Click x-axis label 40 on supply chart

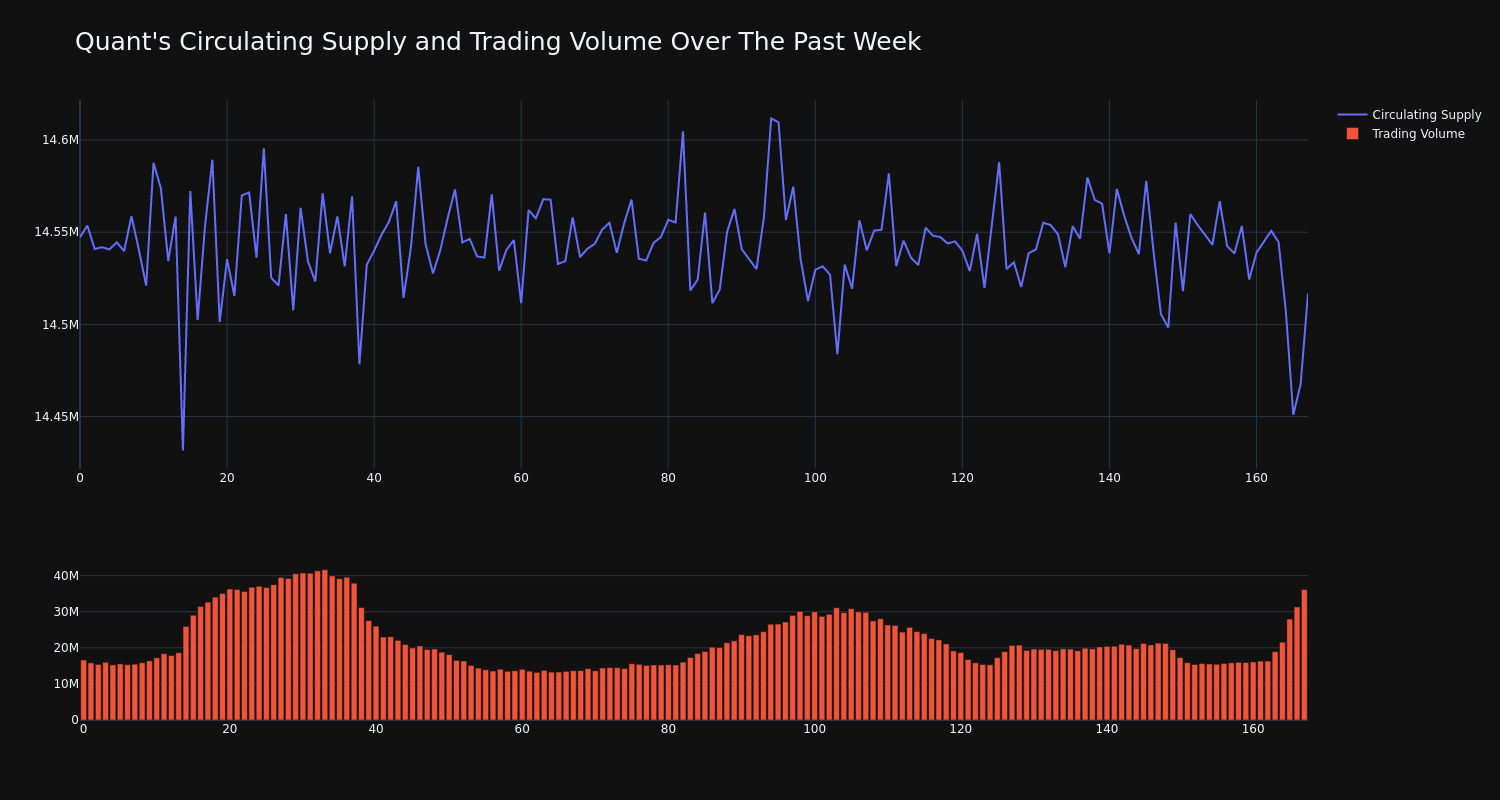tap(374, 478)
